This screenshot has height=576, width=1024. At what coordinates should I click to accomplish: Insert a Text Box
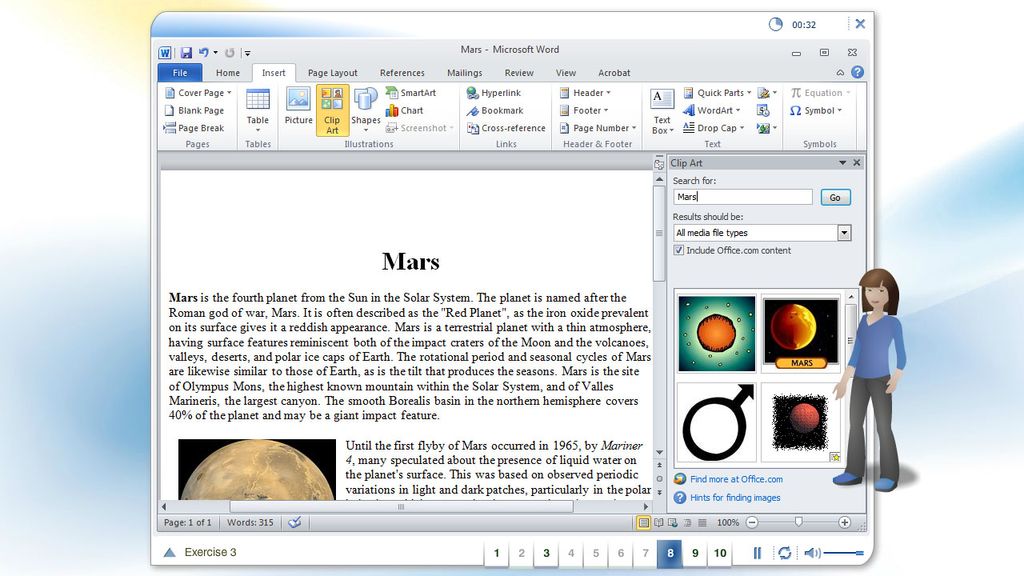pyautogui.click(x=662, y=111)
